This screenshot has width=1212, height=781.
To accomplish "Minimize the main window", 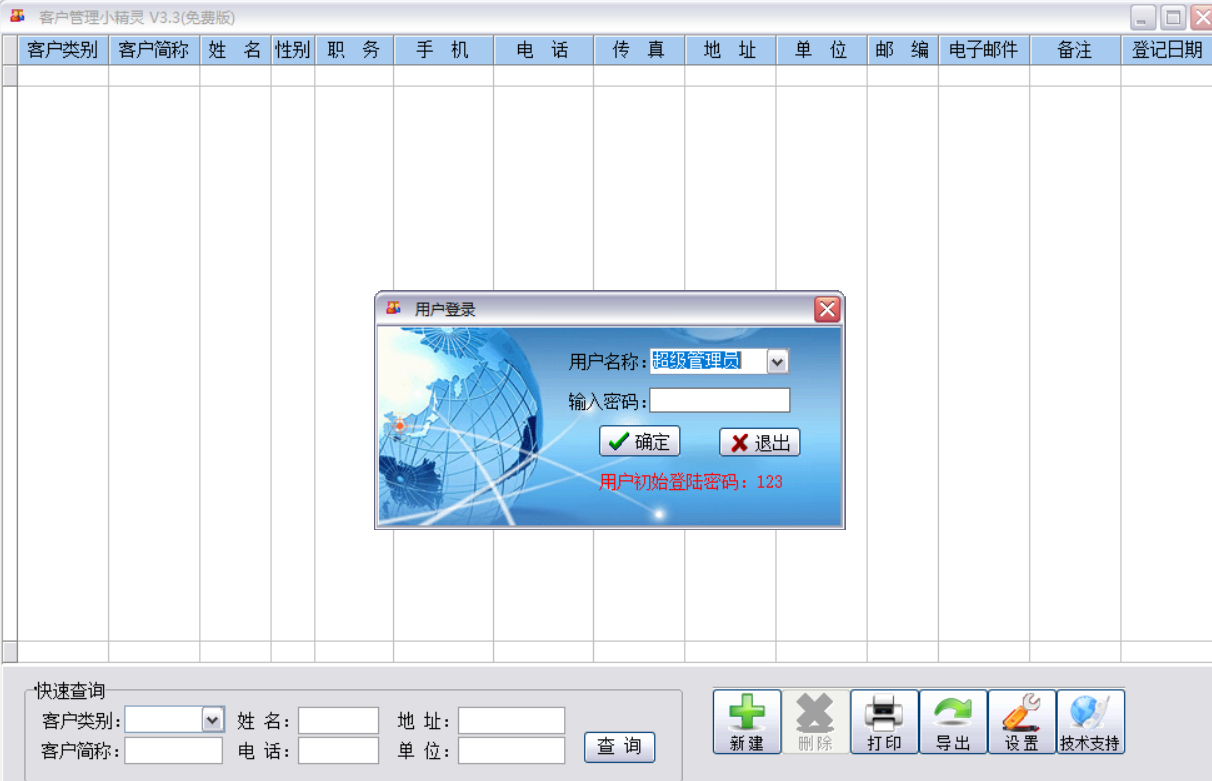I will point(1143,17).
